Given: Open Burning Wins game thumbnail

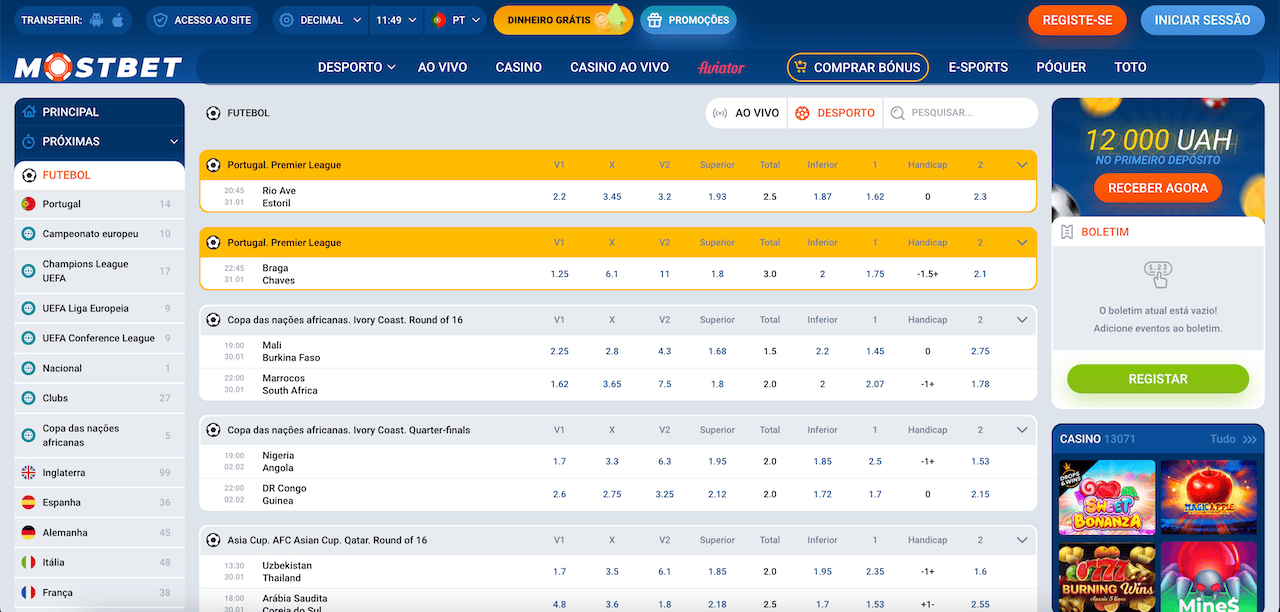Looking at the screenshot, I should (x=1107, y=577).
